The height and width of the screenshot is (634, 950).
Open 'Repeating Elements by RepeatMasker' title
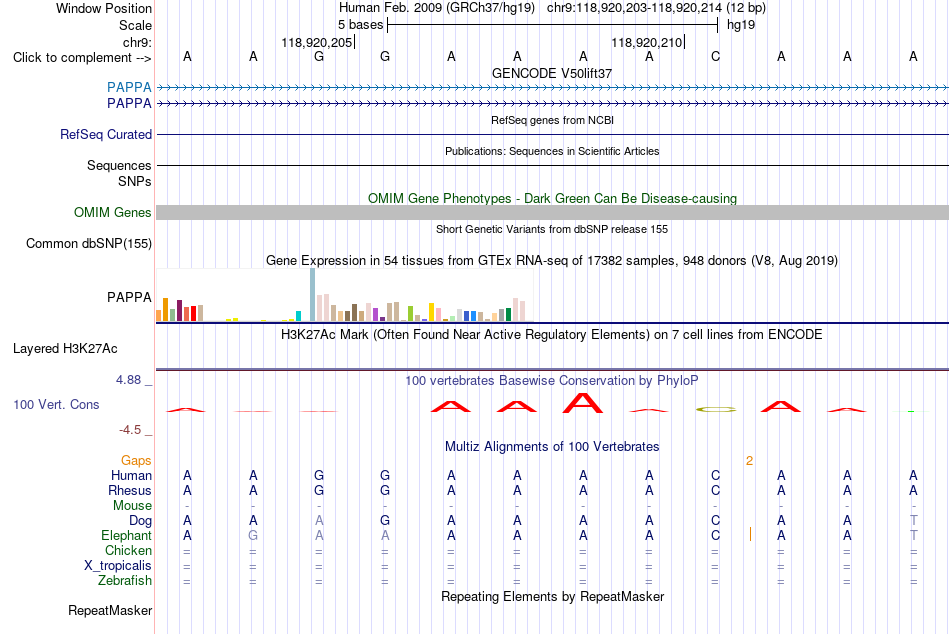(x=552, y=596)
